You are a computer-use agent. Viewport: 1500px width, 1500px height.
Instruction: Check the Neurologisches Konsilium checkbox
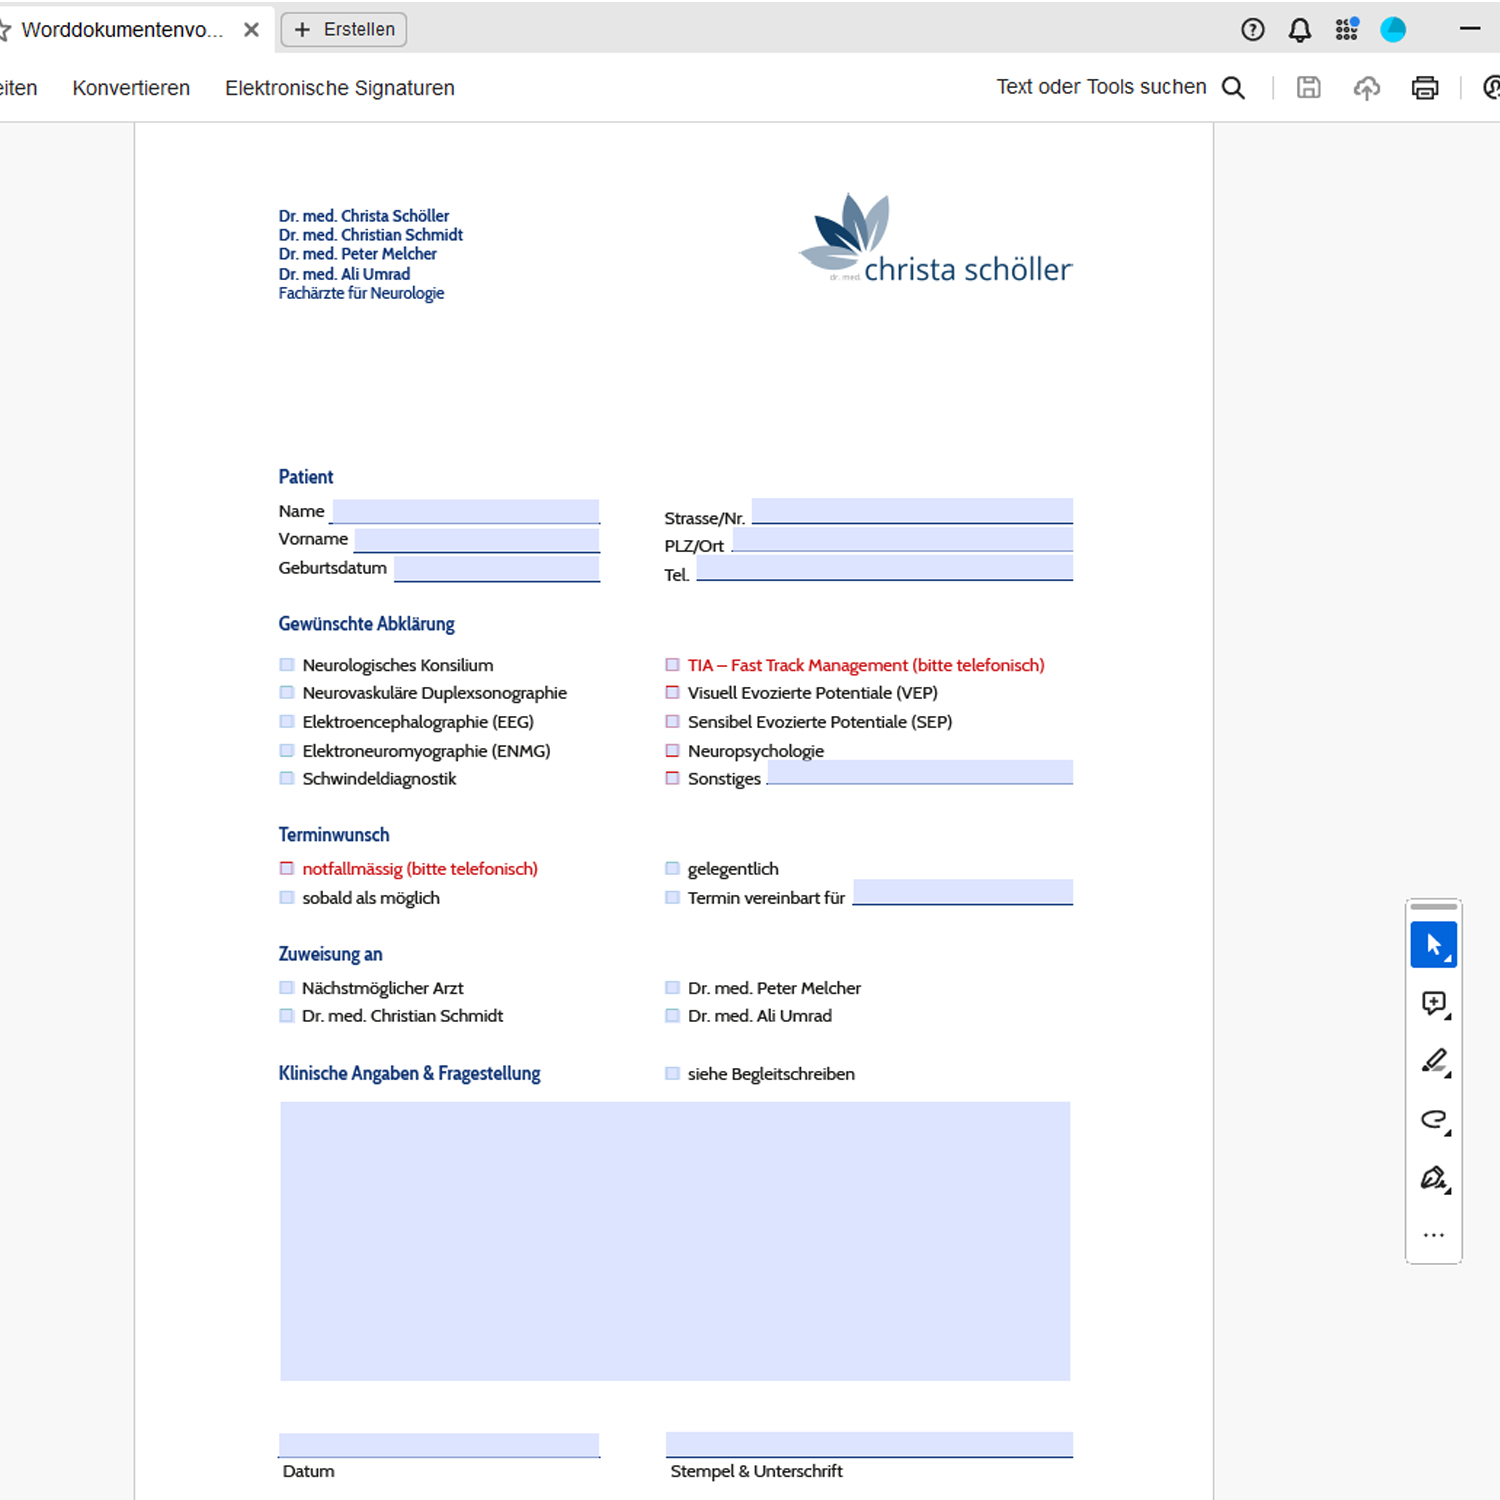click(287, 665)
